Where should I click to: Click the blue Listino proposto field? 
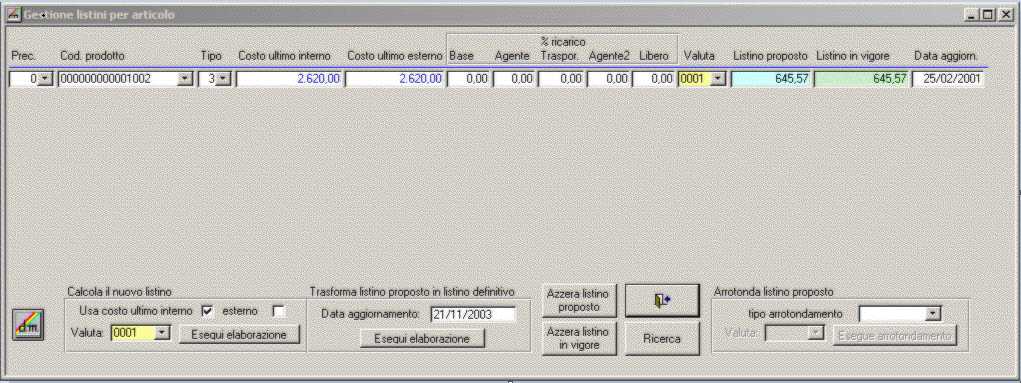point(771,79)
